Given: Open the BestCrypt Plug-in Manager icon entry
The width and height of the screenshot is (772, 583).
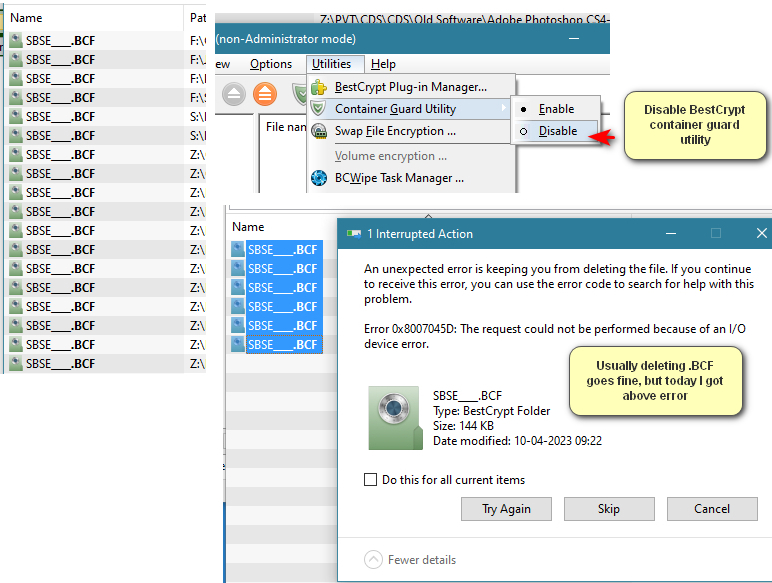Looking at the screenshot, I should coord(319,87).
